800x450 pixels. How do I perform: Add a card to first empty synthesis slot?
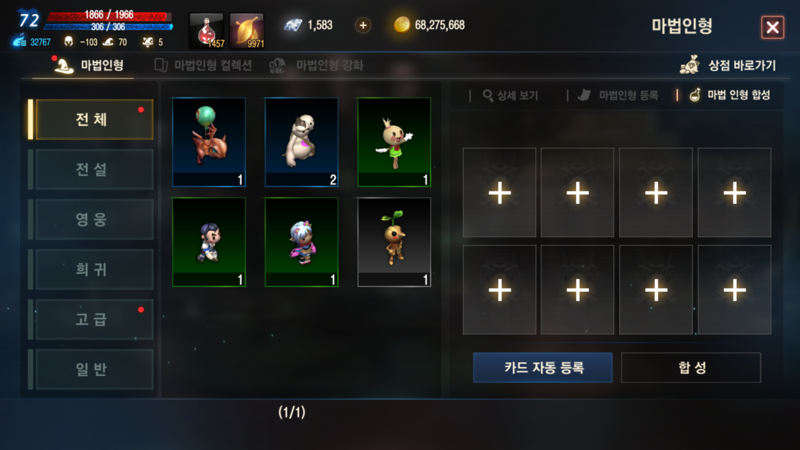point(499,193)
